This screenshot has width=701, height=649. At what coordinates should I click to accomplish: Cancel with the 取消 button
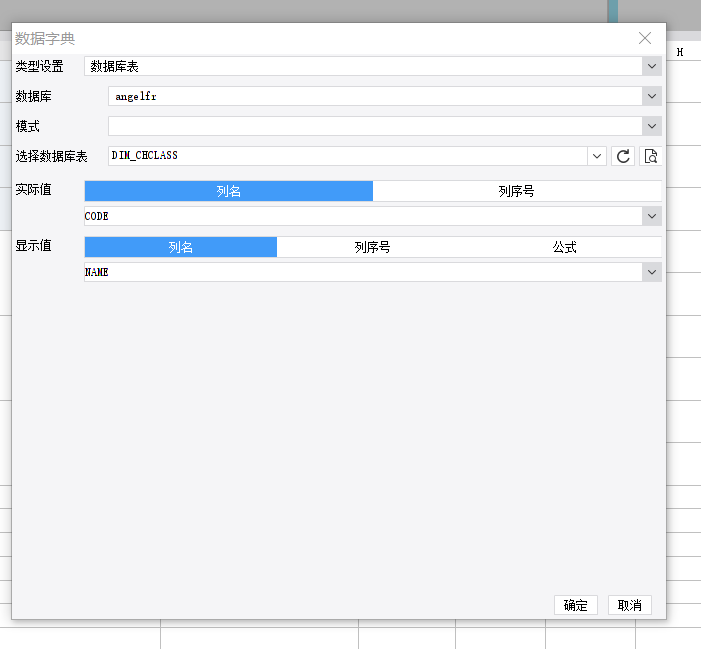click(x=629, y=605)
